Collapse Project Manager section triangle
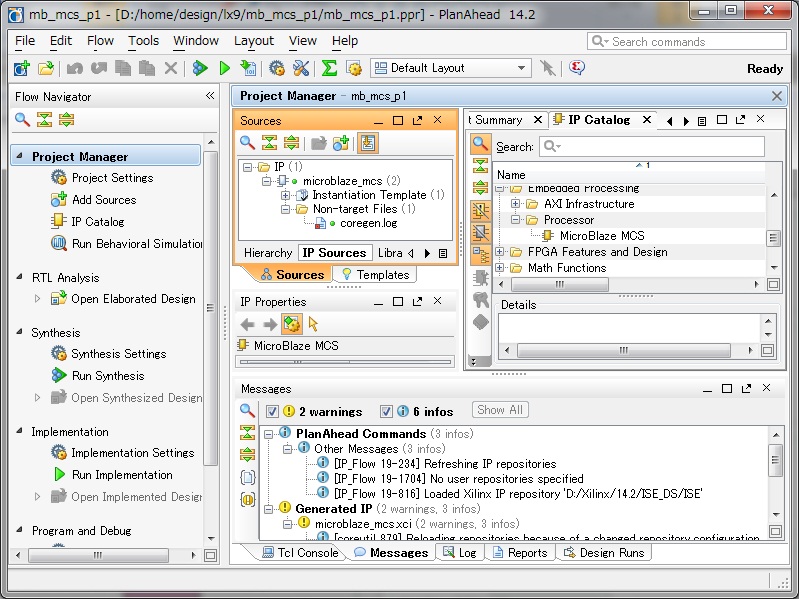This screenshot has width=799, height=599. (x=19, y=156)
